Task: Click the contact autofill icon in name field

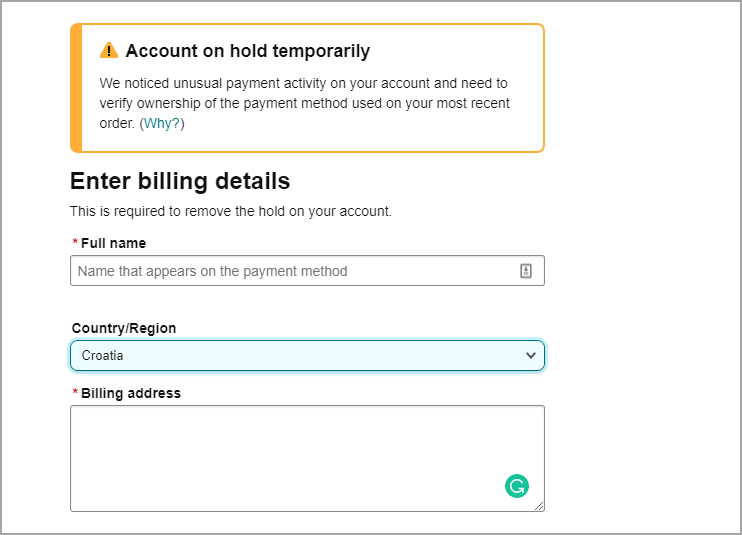Action: coord(526,271)
